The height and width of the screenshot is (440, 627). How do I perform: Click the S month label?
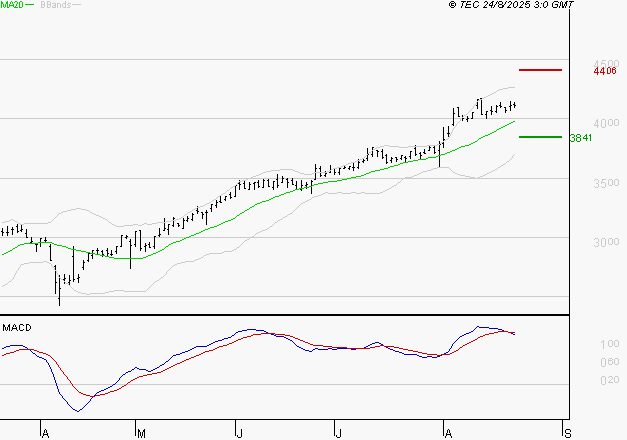pyautogui.click(x=567, y=434)
